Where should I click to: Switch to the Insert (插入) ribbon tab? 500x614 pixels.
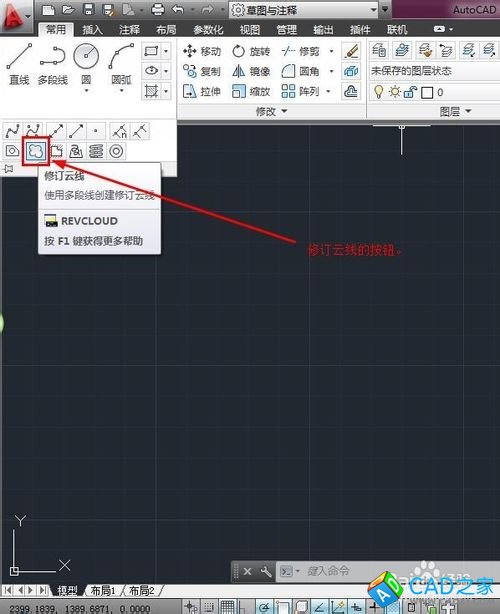pyautogui.click(x=92, y=30)
